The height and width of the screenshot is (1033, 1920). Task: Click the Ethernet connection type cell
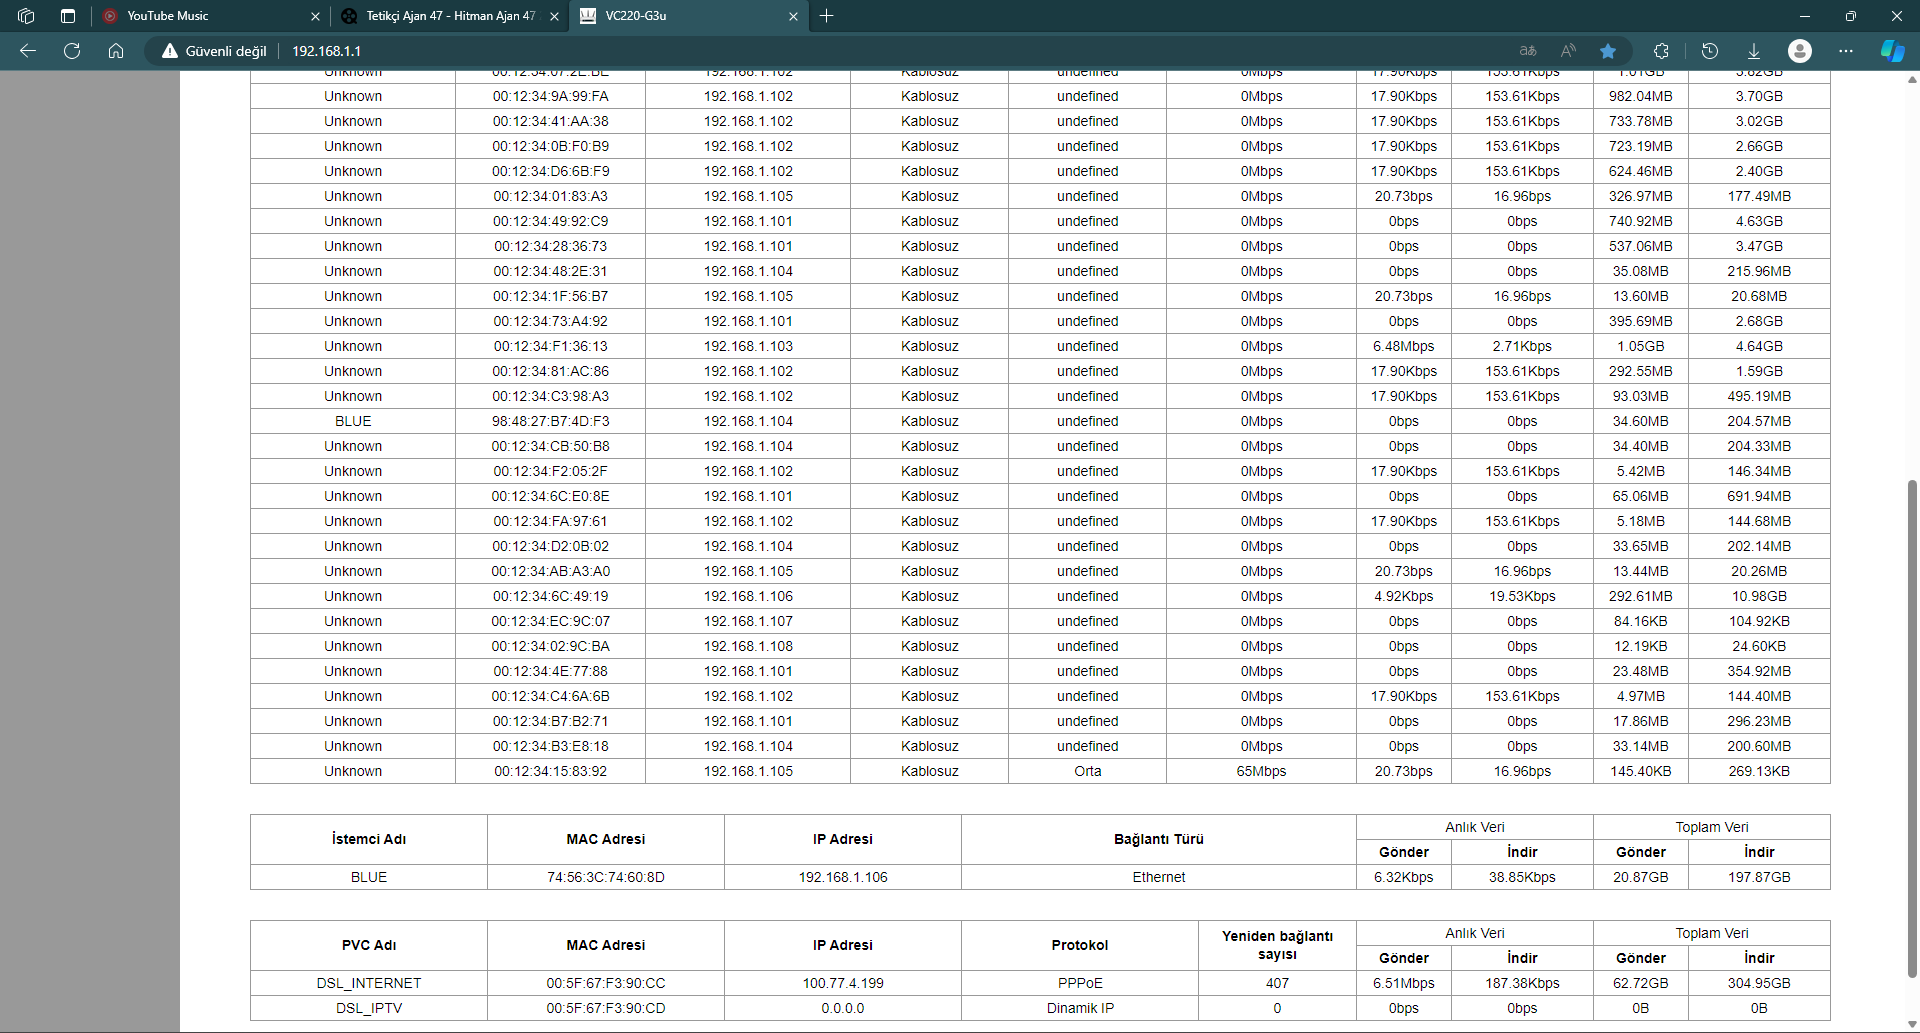(x=1159, y=877)
